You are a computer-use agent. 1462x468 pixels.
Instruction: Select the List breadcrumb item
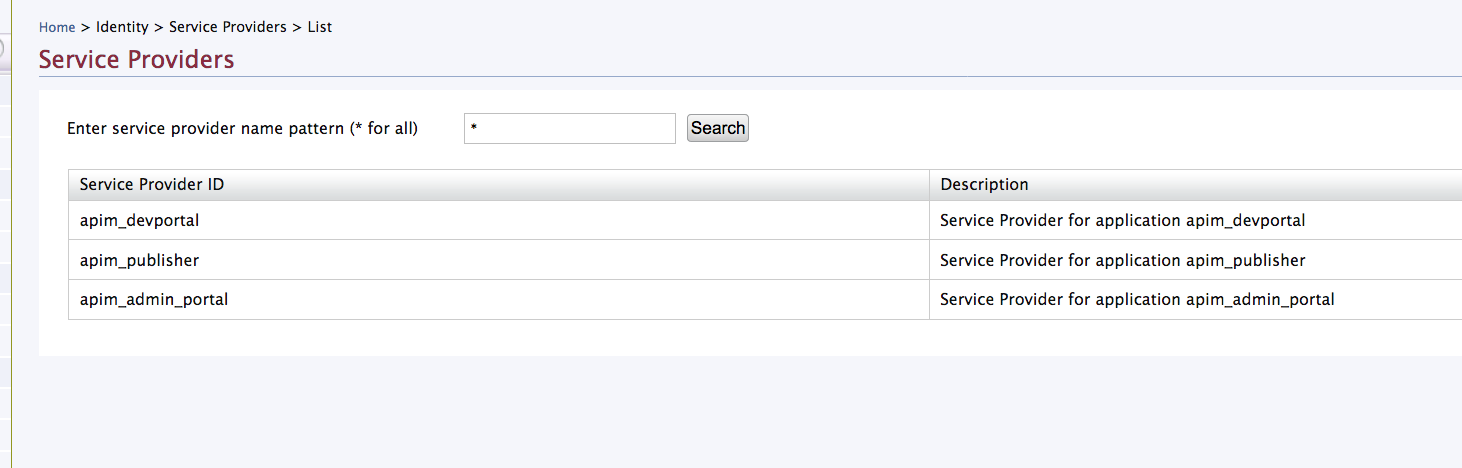coord(320,27)
